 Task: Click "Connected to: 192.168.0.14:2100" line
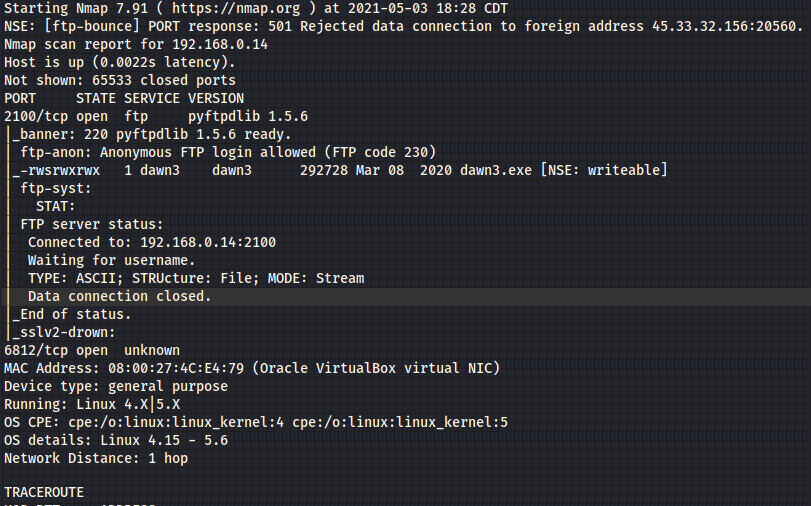coord(152,243)
